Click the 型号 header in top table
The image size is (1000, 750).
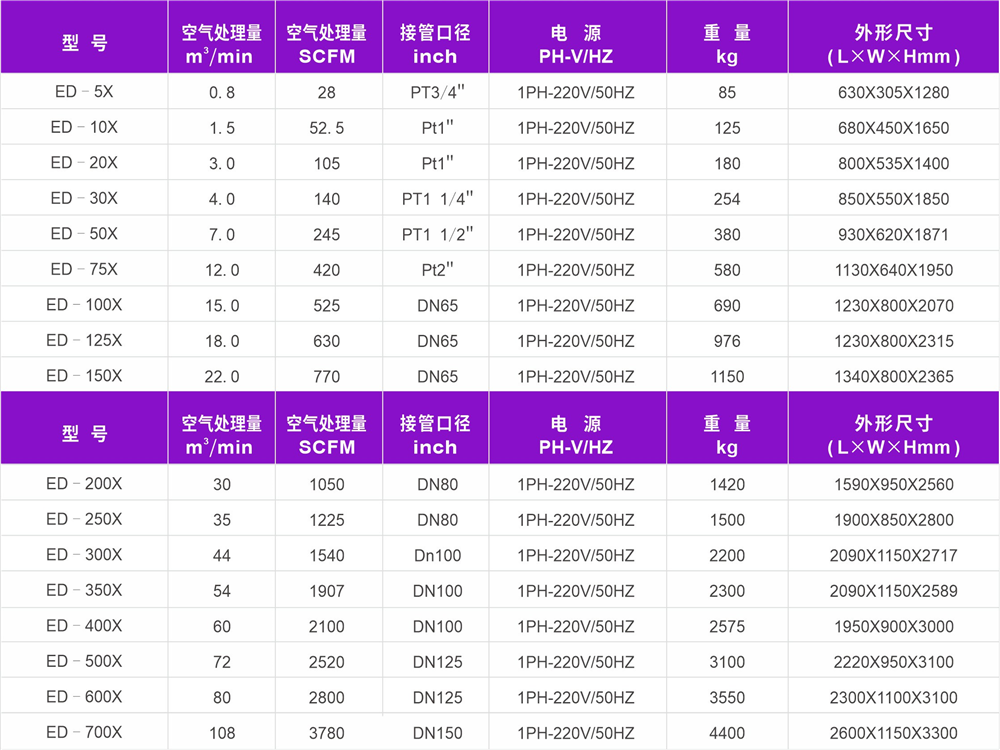pos(84,44)
